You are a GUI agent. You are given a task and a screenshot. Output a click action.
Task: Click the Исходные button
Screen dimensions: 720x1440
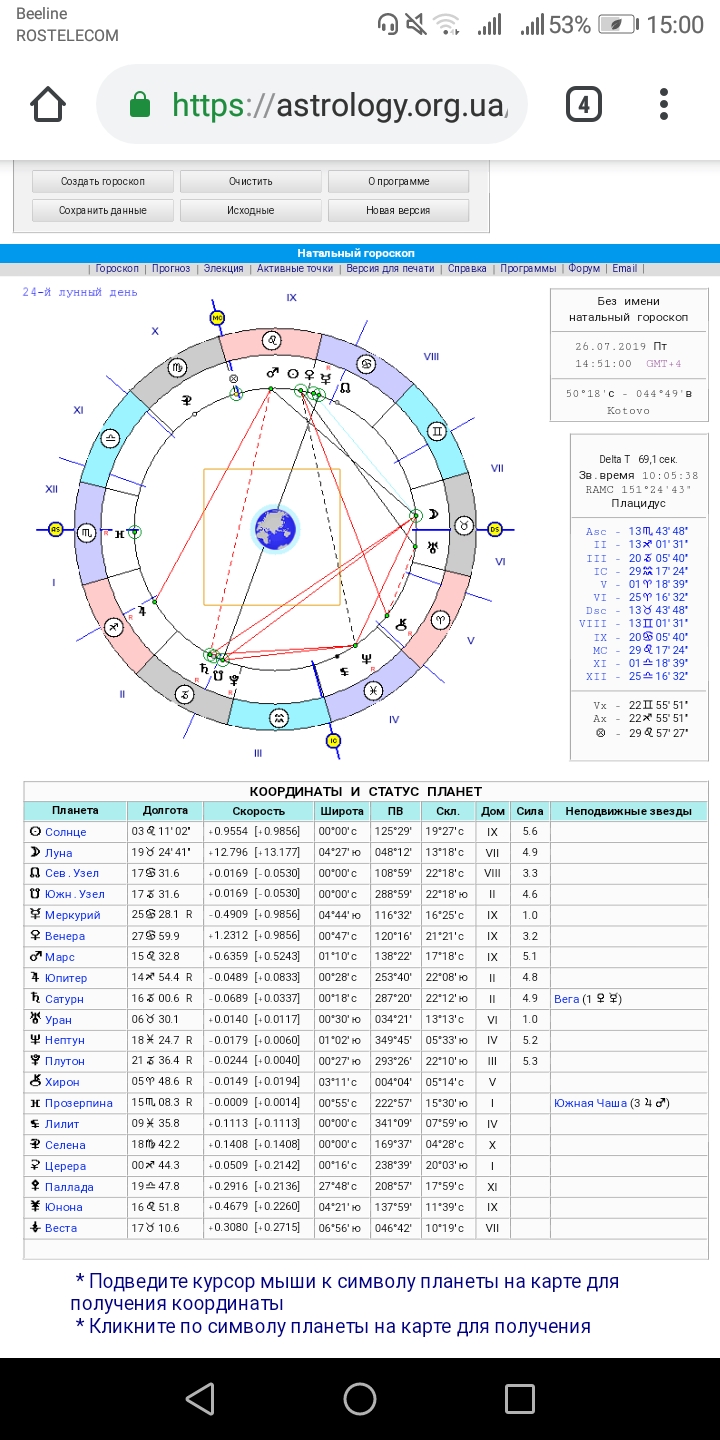point(251,211)
